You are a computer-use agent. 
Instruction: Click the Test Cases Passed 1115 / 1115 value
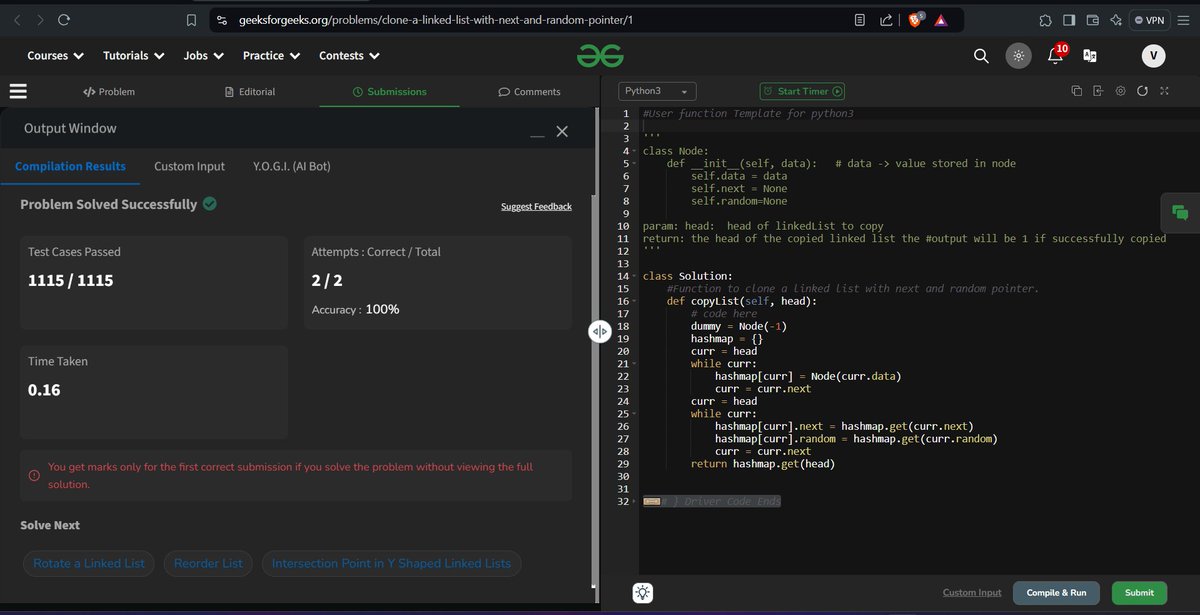coord(70,281)
